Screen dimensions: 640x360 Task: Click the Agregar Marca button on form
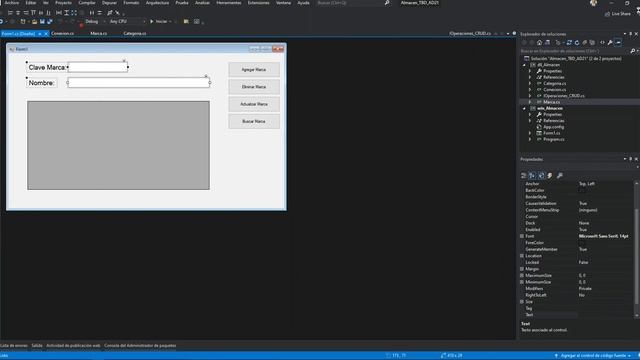[x=254, y=70]
